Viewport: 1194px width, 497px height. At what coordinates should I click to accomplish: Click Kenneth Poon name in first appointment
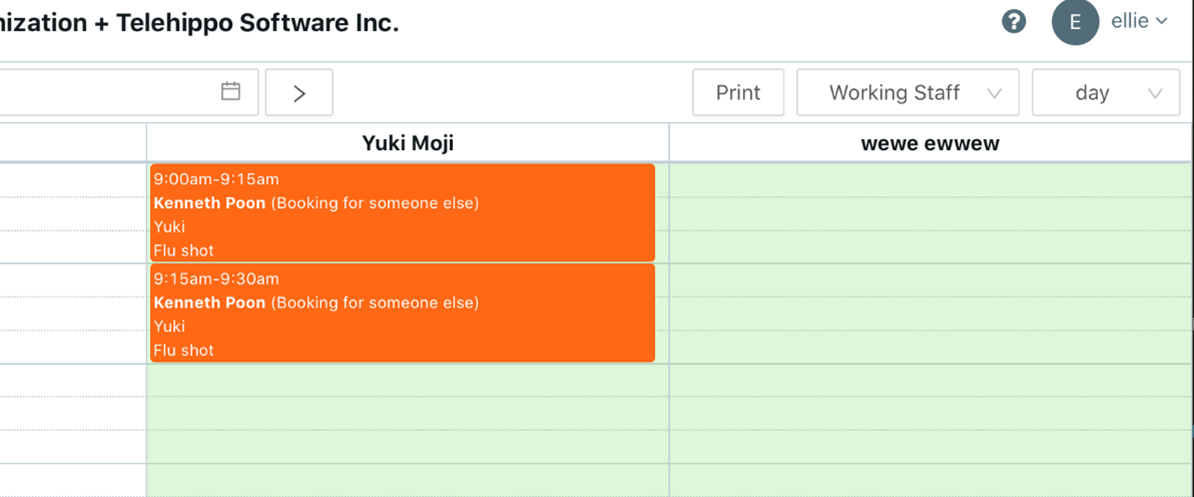point(209,203)
